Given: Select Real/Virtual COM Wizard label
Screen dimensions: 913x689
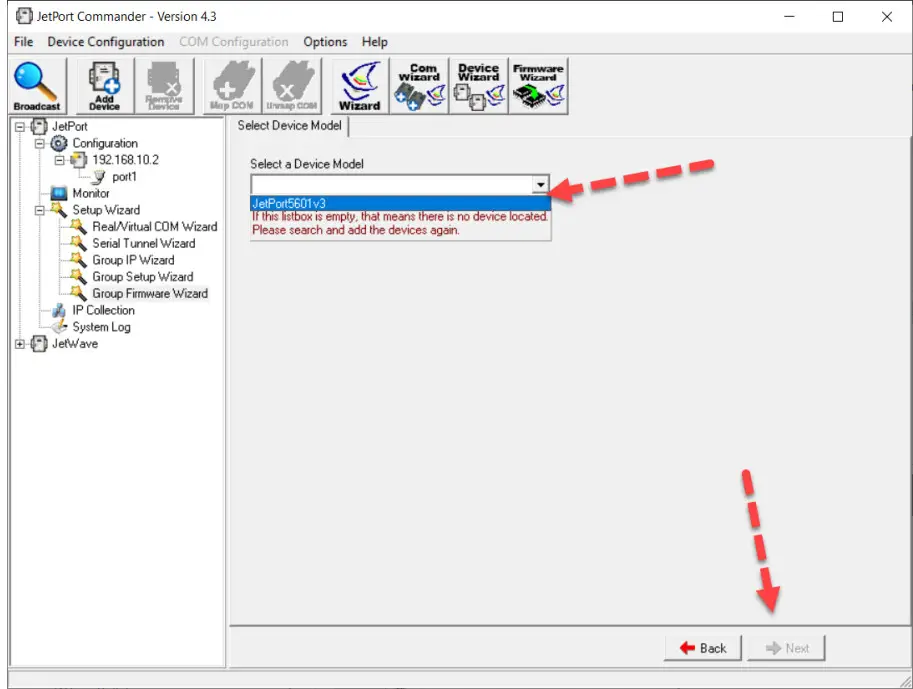Looking at the screenshot, I should point(155,227).
